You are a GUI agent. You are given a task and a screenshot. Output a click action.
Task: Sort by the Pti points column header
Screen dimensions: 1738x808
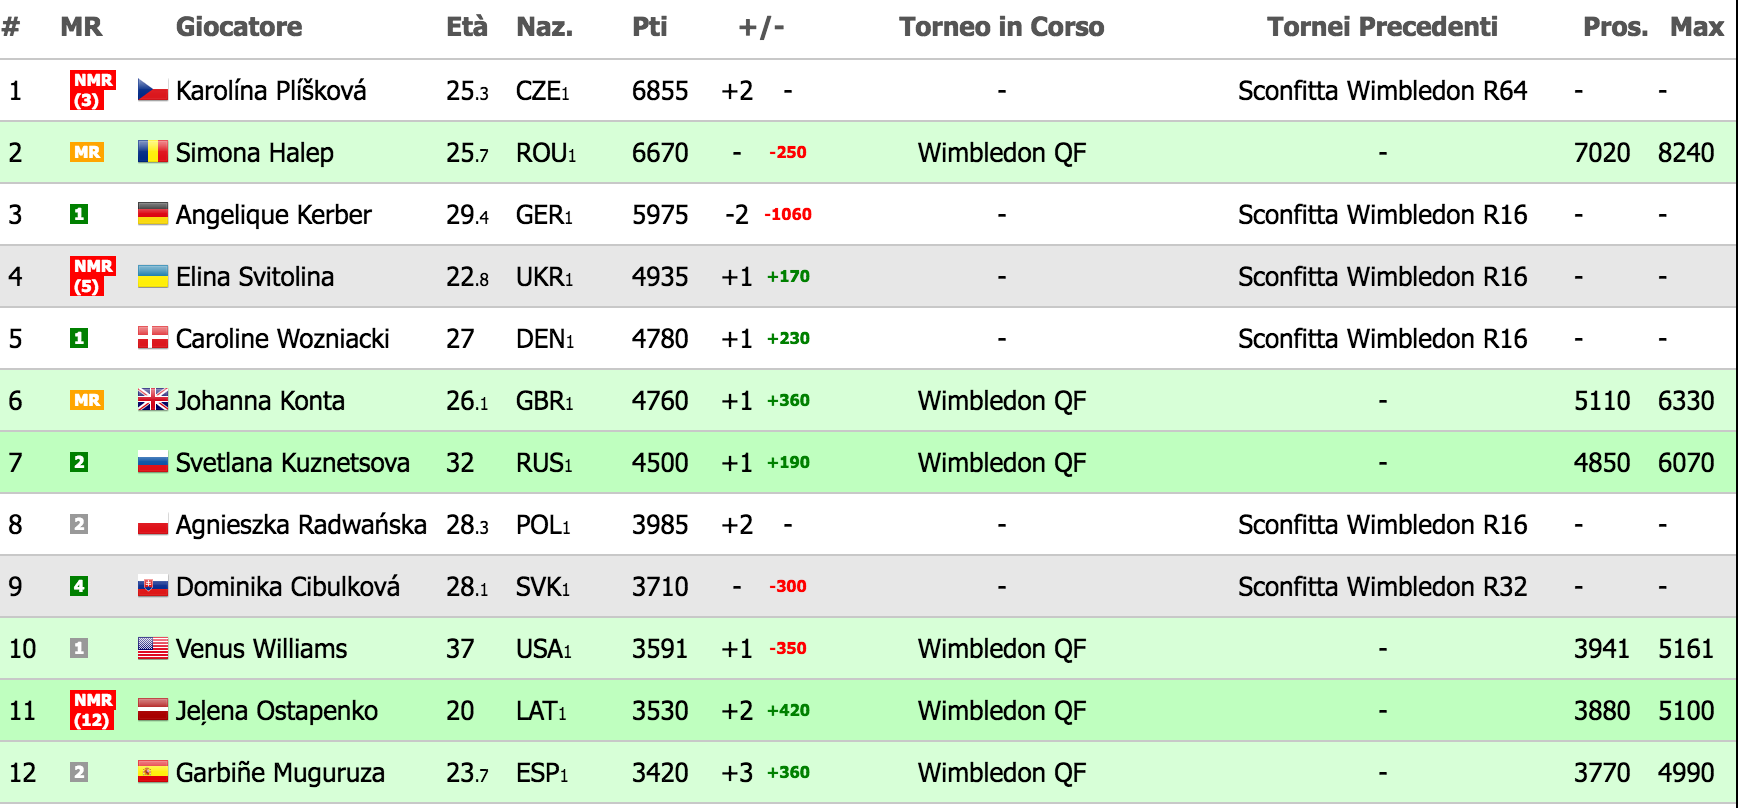tap(649, 27)
